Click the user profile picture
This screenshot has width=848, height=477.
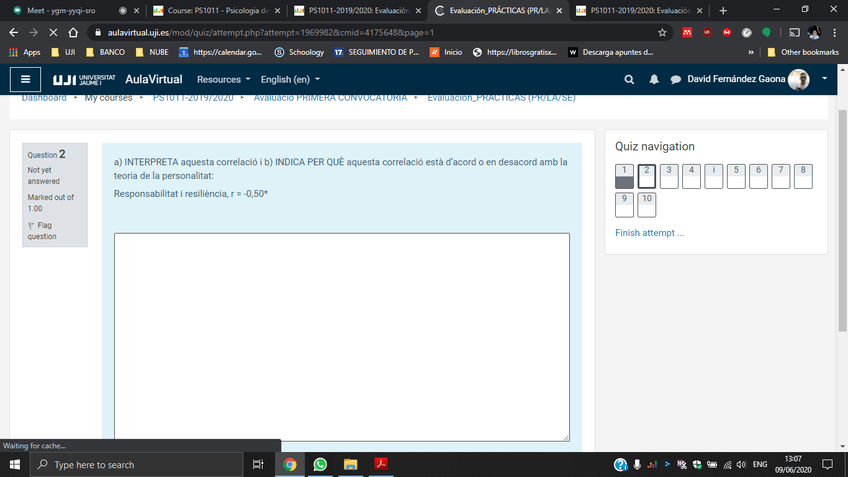(799, 80)
